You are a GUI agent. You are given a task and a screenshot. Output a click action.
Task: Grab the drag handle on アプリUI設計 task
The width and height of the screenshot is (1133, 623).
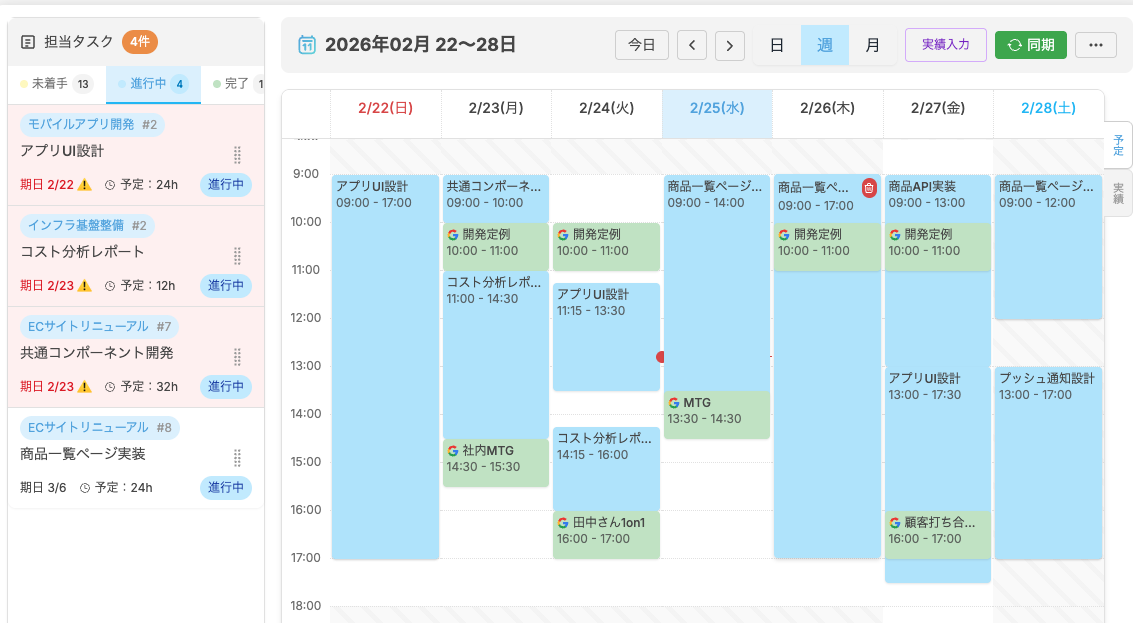coord(237,155)
